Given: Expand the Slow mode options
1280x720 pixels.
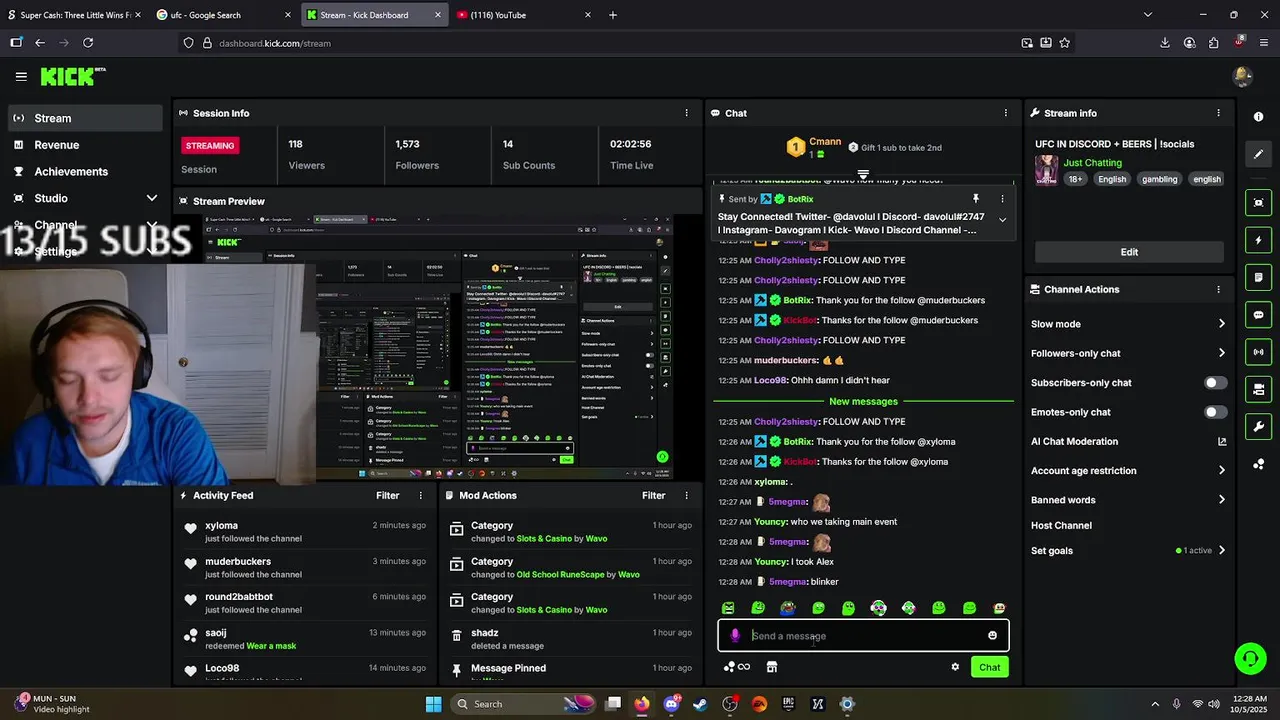Looking at the screenshot, I should tap(1221, 324).
